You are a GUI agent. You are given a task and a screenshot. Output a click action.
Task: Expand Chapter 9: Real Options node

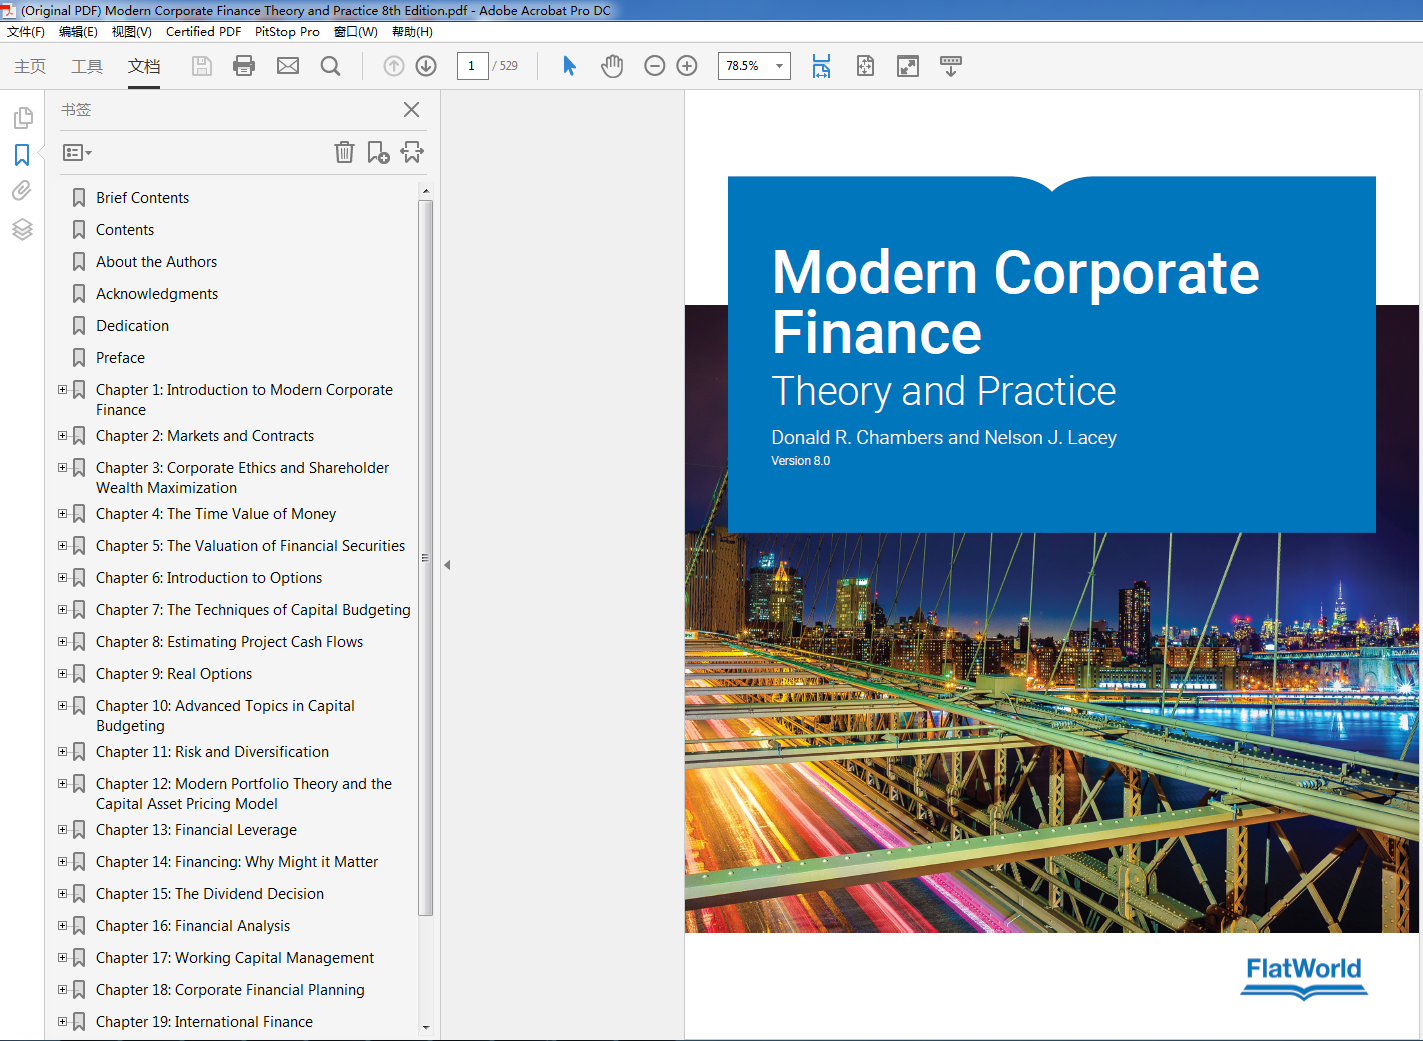[x=62, y=673]
